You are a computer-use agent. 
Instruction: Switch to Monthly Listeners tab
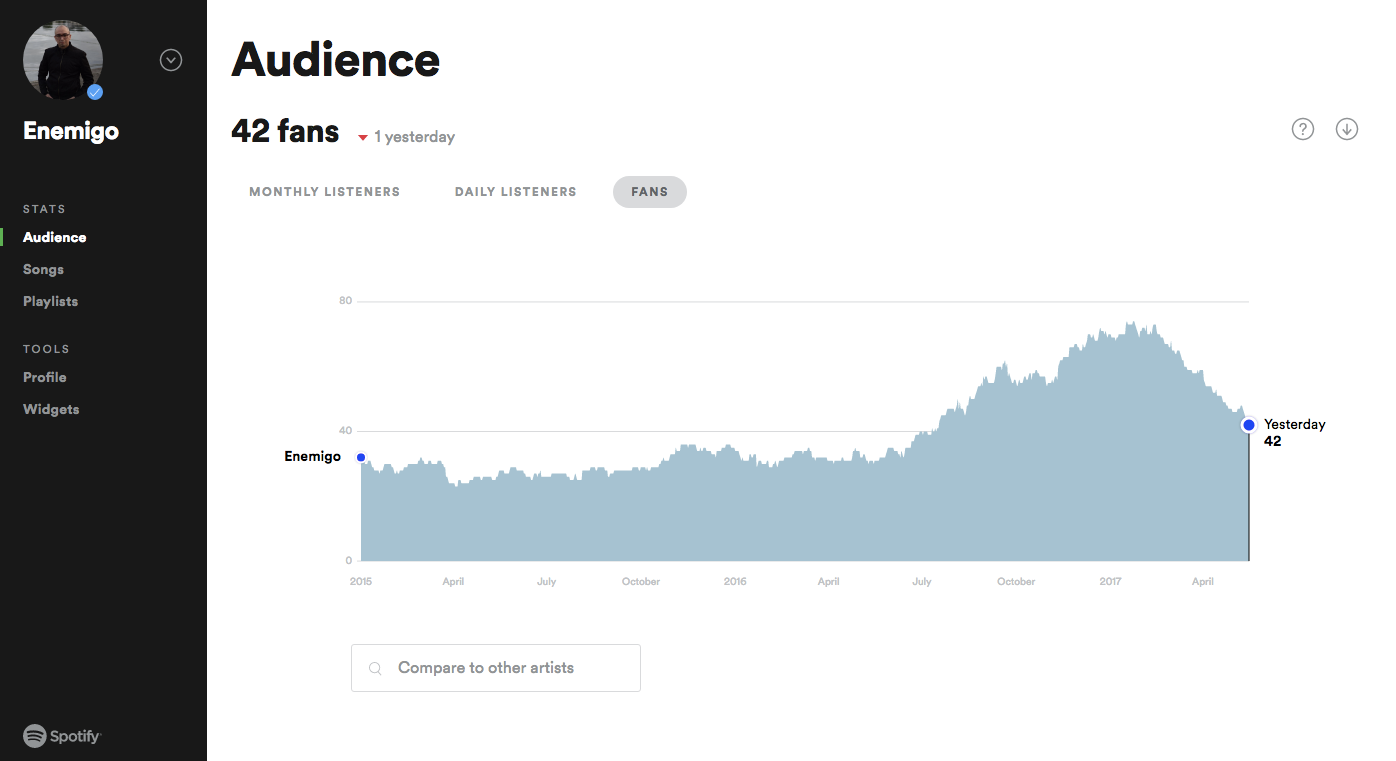324,192
